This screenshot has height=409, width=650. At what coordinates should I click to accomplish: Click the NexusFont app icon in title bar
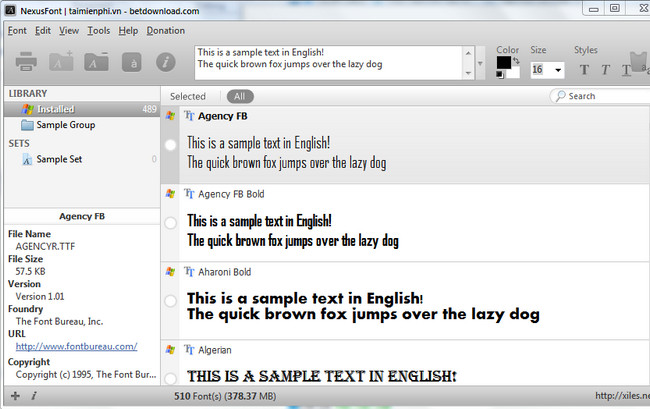[x=10, y=10]
